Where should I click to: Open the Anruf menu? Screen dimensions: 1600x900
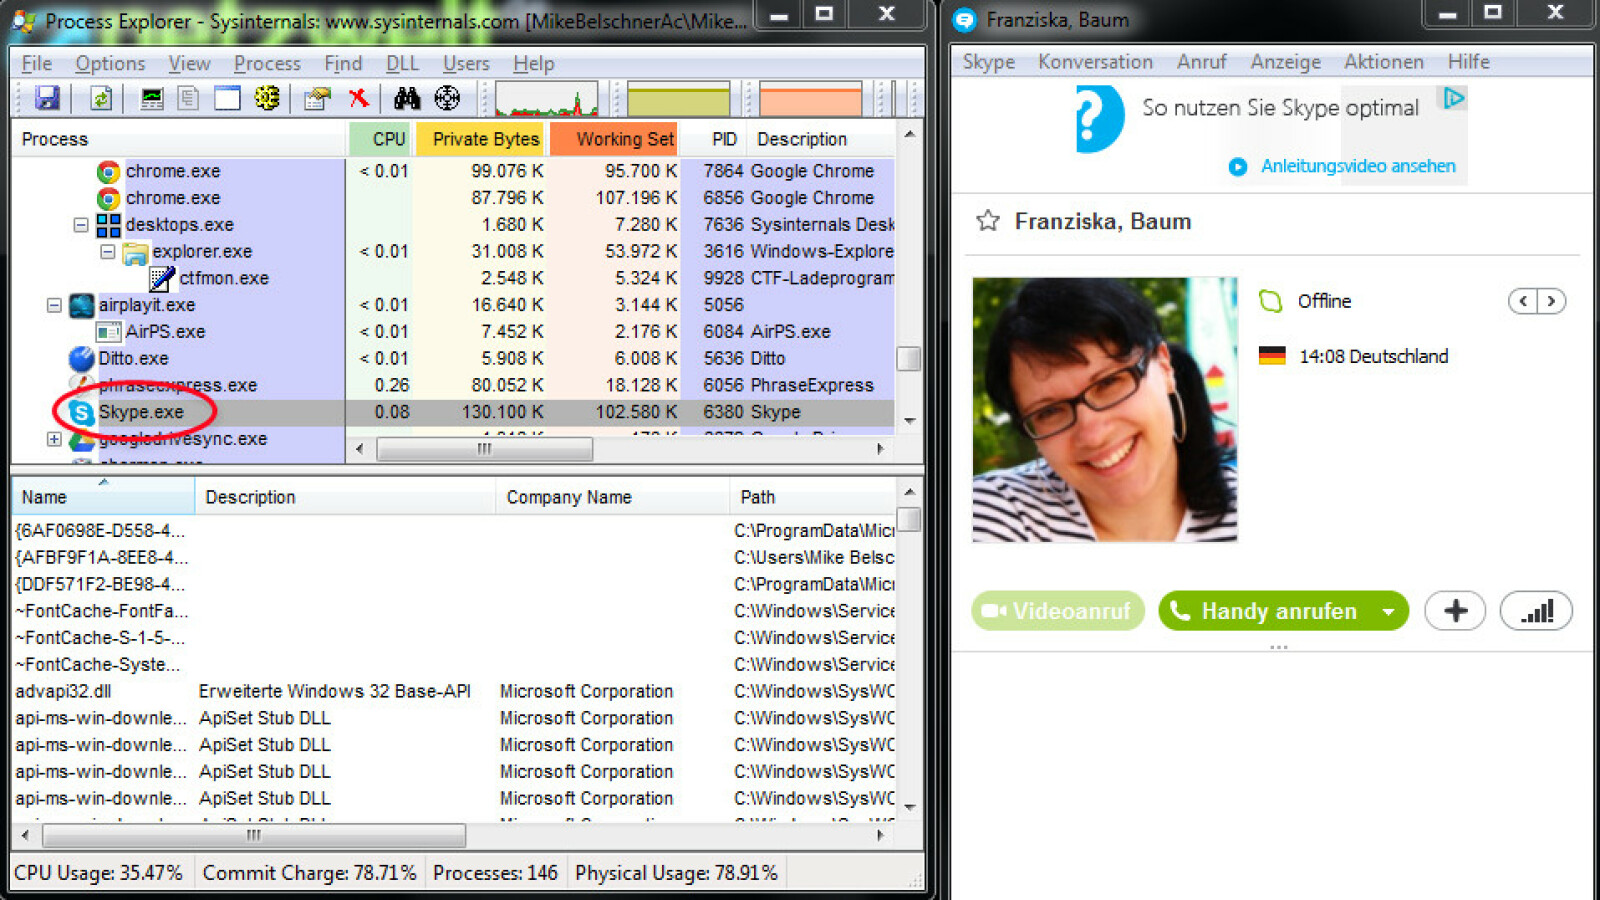(x=1201, y=62)
